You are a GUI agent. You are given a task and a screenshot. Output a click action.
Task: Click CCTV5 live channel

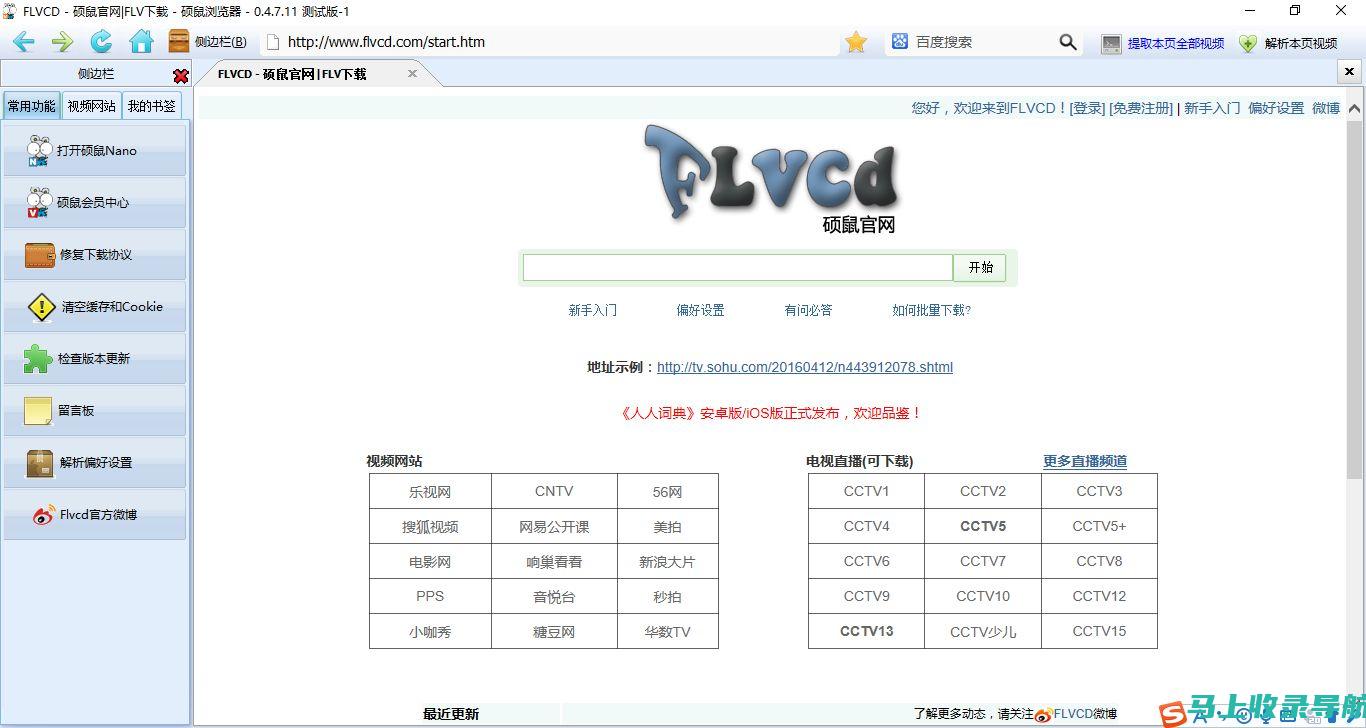(983, 526)
